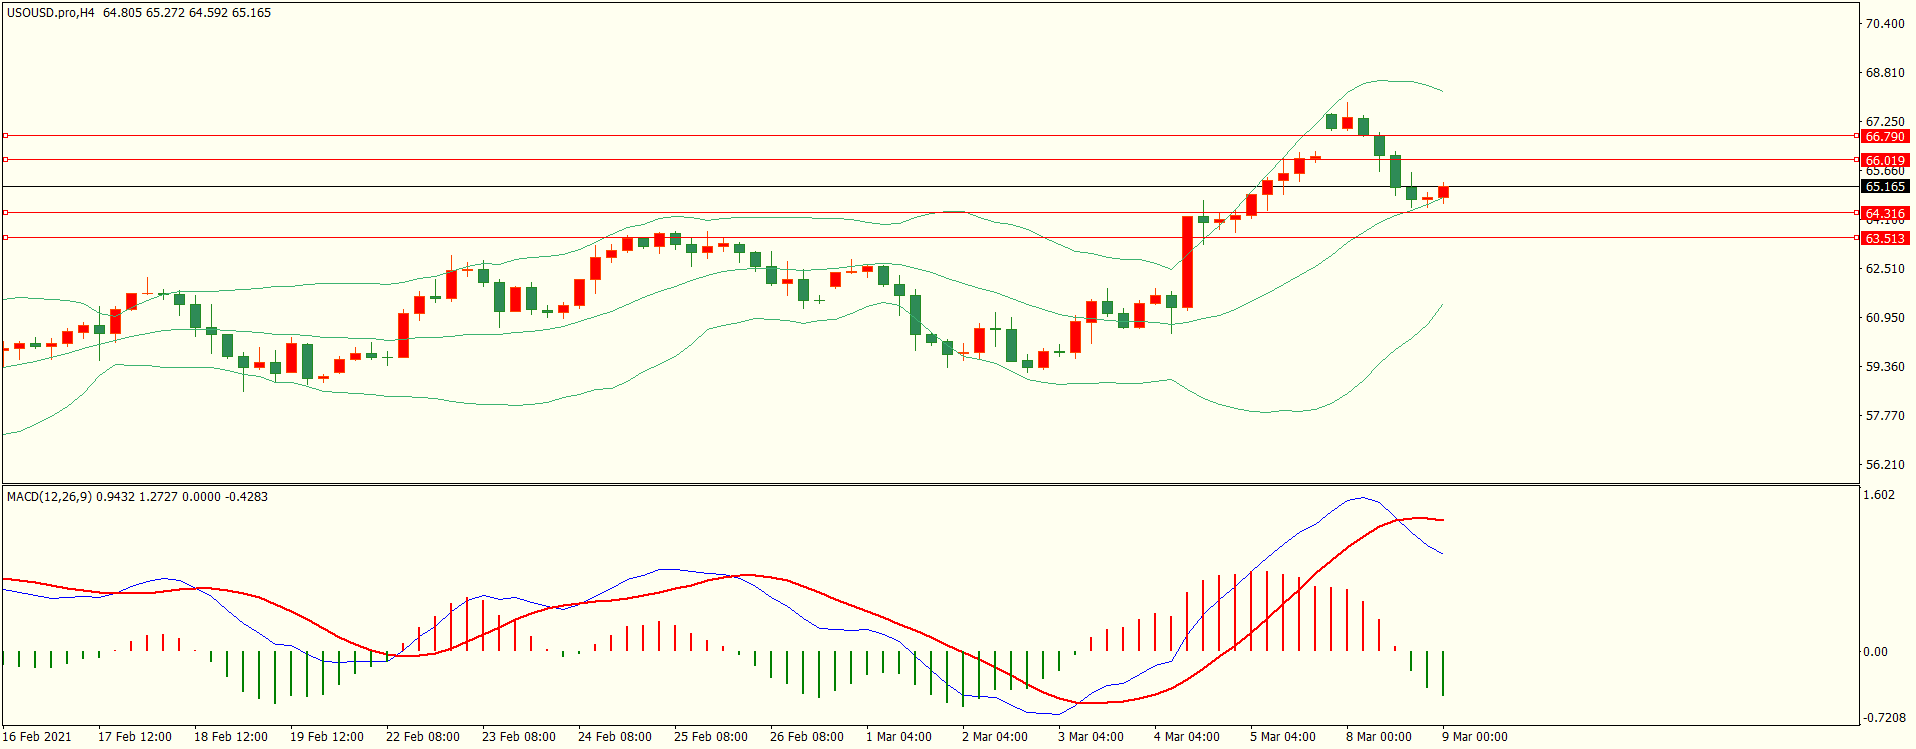
Task: Click the 22 Feb 08:00 time axis label
Action: 422,737
